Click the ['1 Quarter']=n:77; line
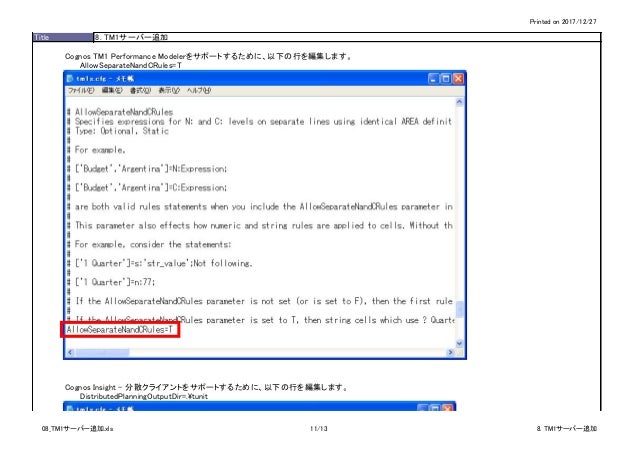Screen dimensions: 638x451 111,282
